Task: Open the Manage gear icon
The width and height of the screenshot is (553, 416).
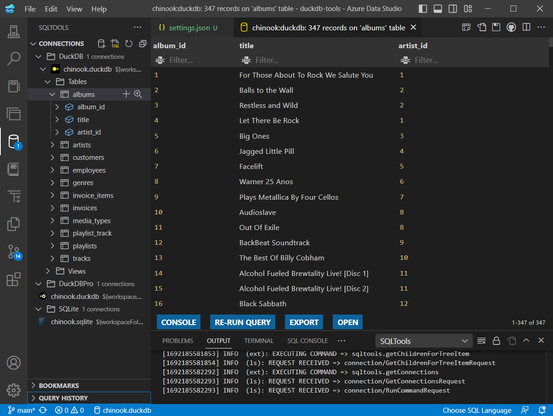Action: (x=13, y=390)
